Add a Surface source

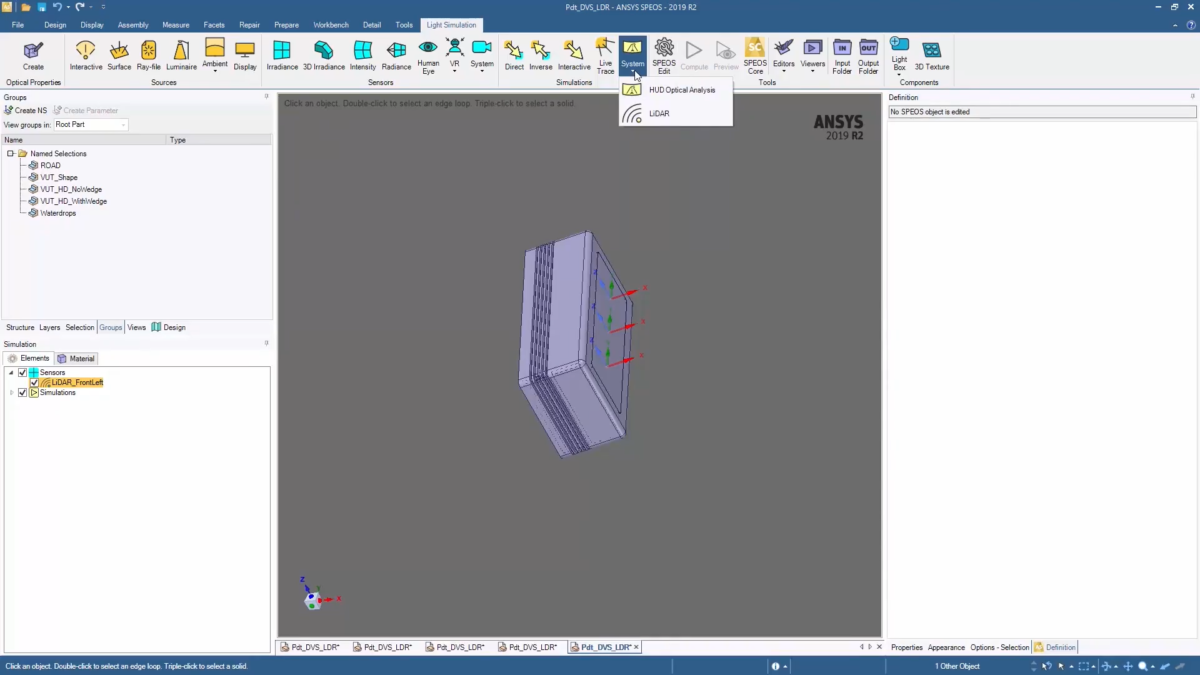(119, 55)
